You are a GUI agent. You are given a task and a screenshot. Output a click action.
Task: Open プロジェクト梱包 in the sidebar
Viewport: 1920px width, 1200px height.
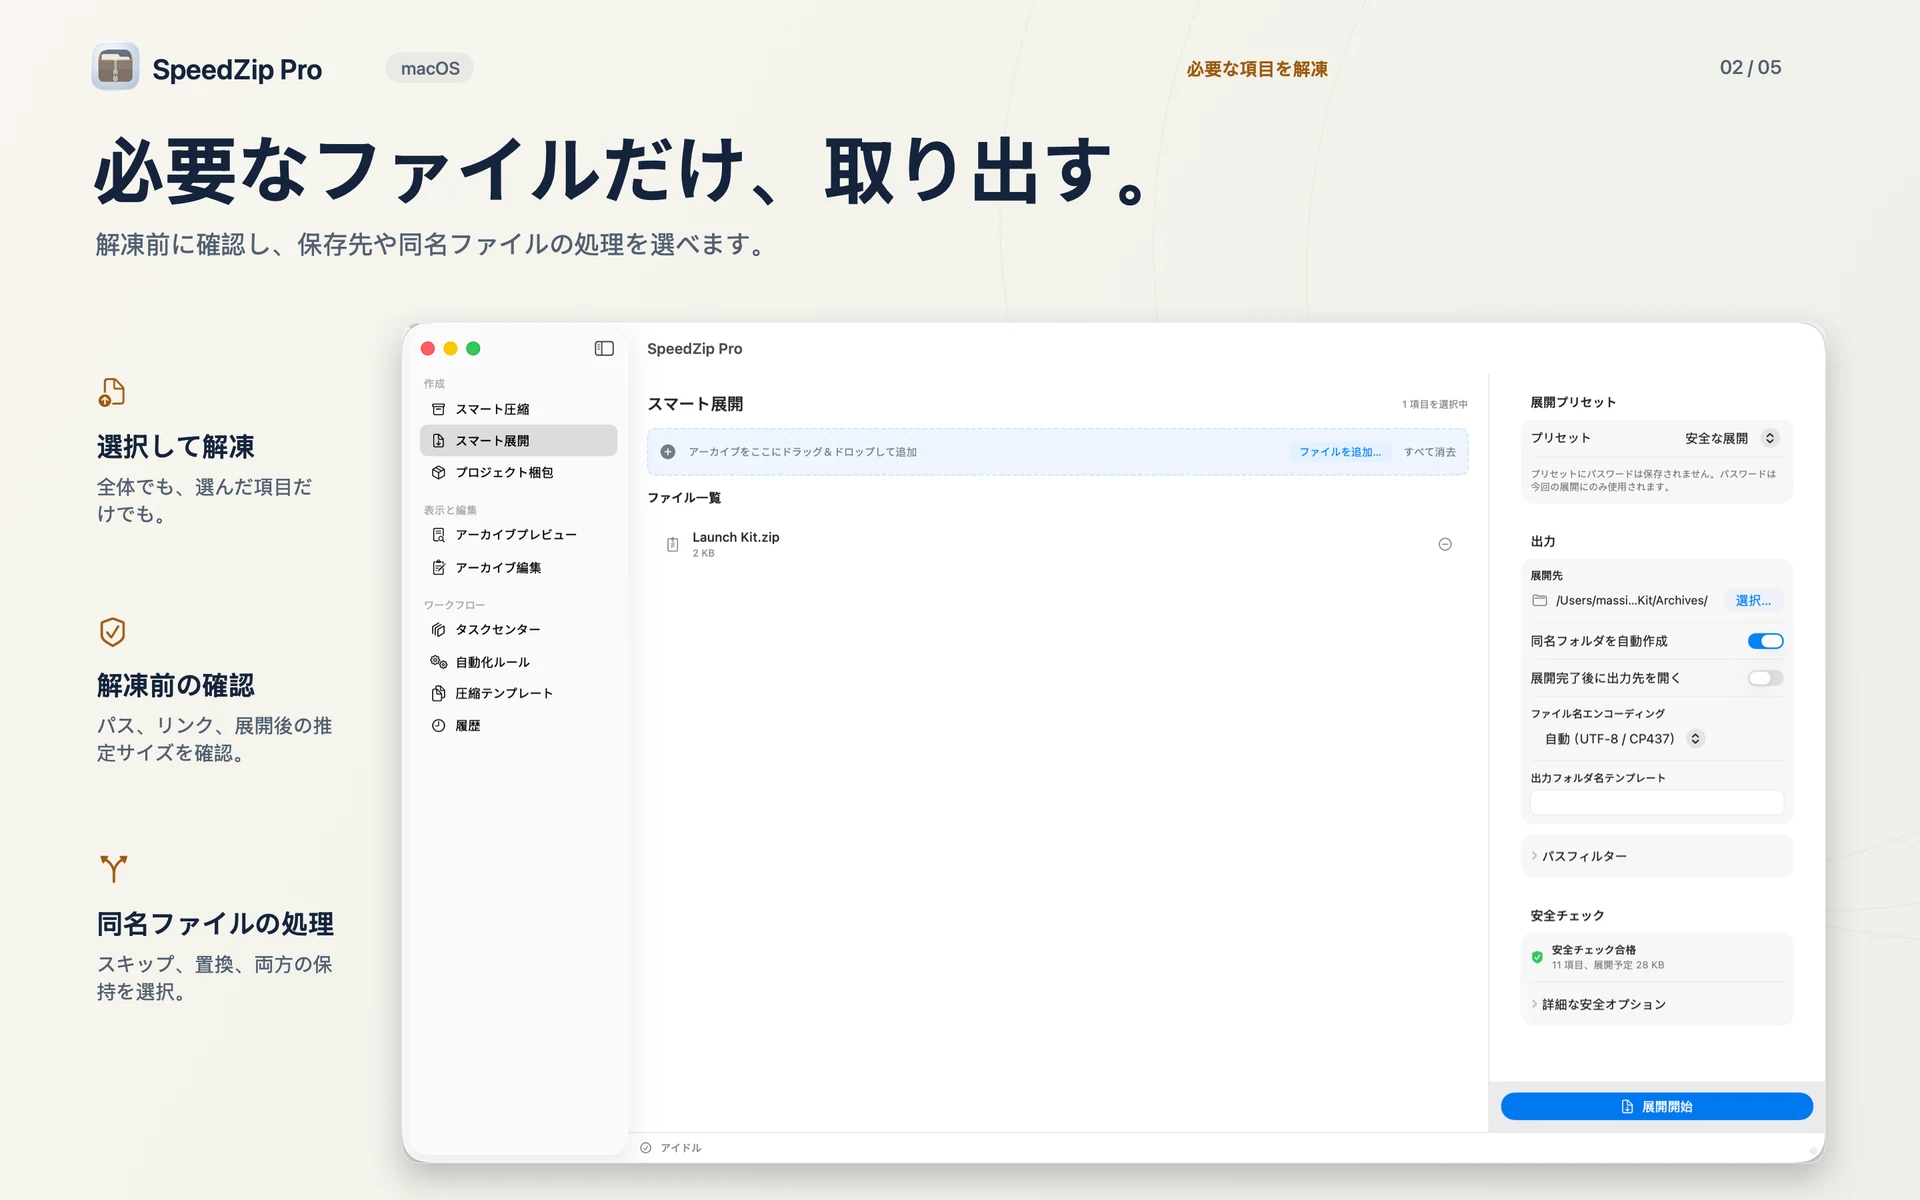pyautogui.click(x=518, y=472)
